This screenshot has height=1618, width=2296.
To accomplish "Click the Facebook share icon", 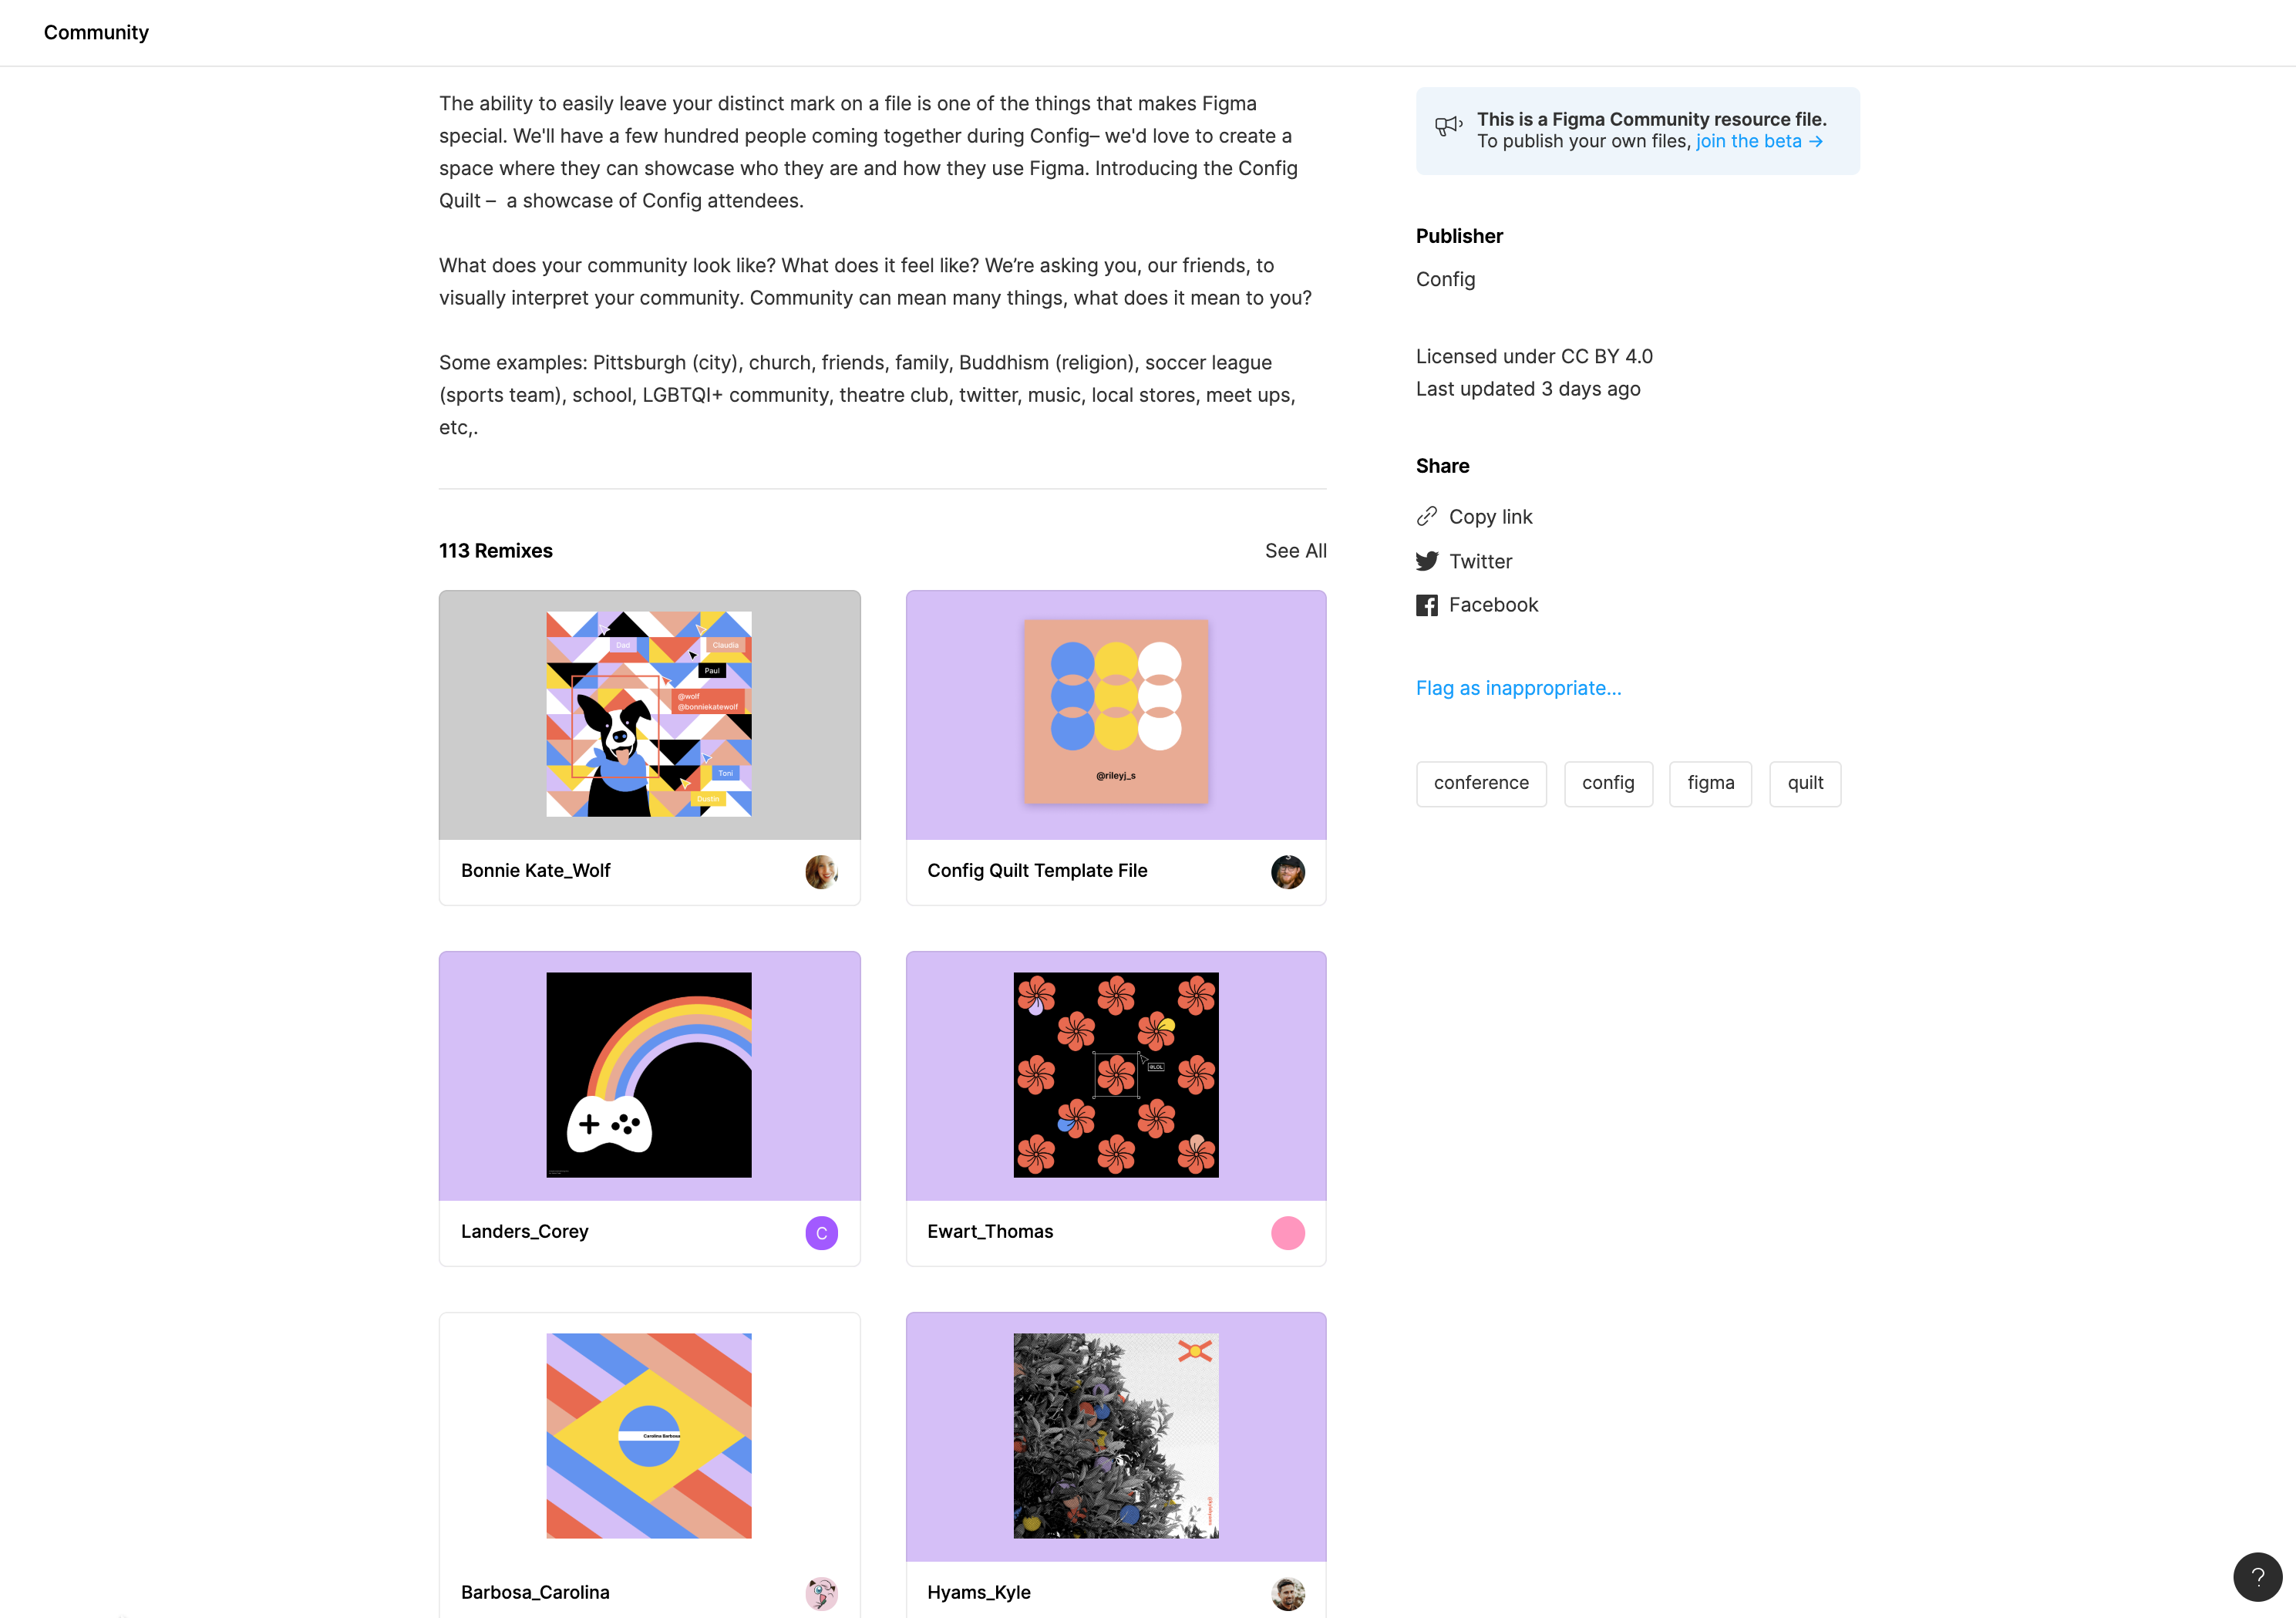I will click(1426, 604).
